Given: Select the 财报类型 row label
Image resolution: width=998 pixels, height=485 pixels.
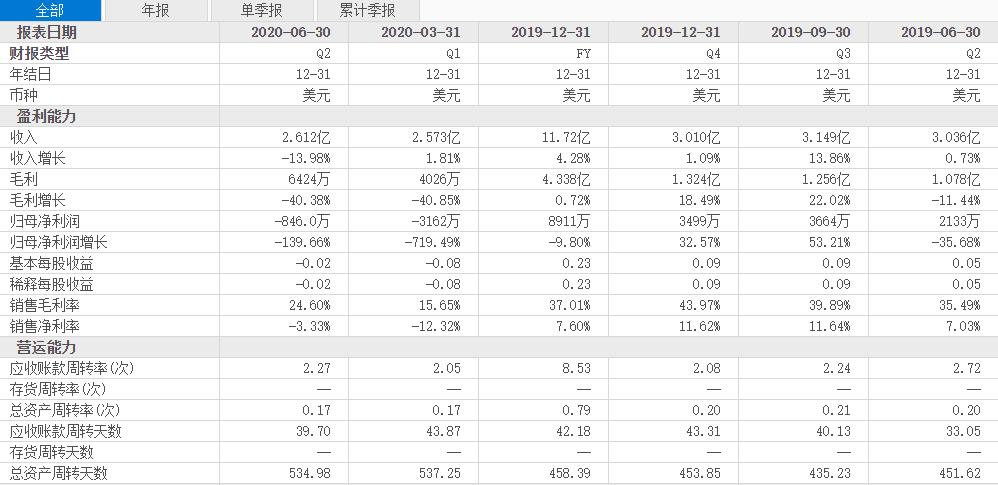Looking at the screenshot, I should (39, 53).
